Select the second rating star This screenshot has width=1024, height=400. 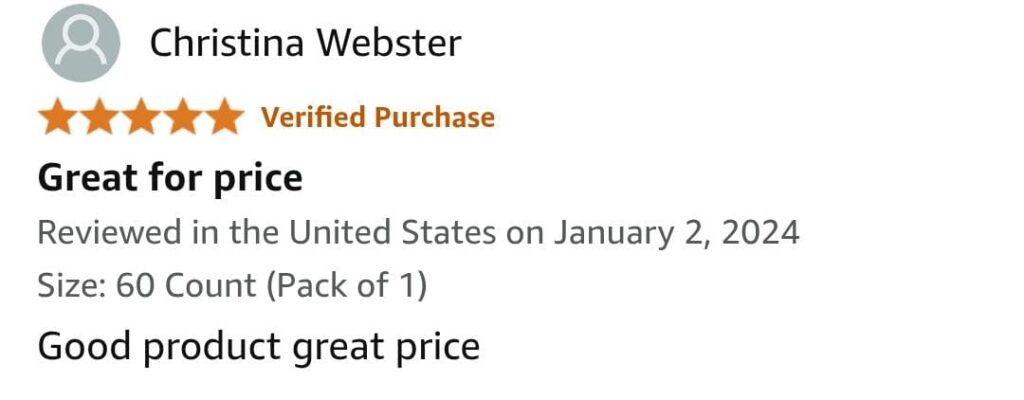click(x=100, y=117)
